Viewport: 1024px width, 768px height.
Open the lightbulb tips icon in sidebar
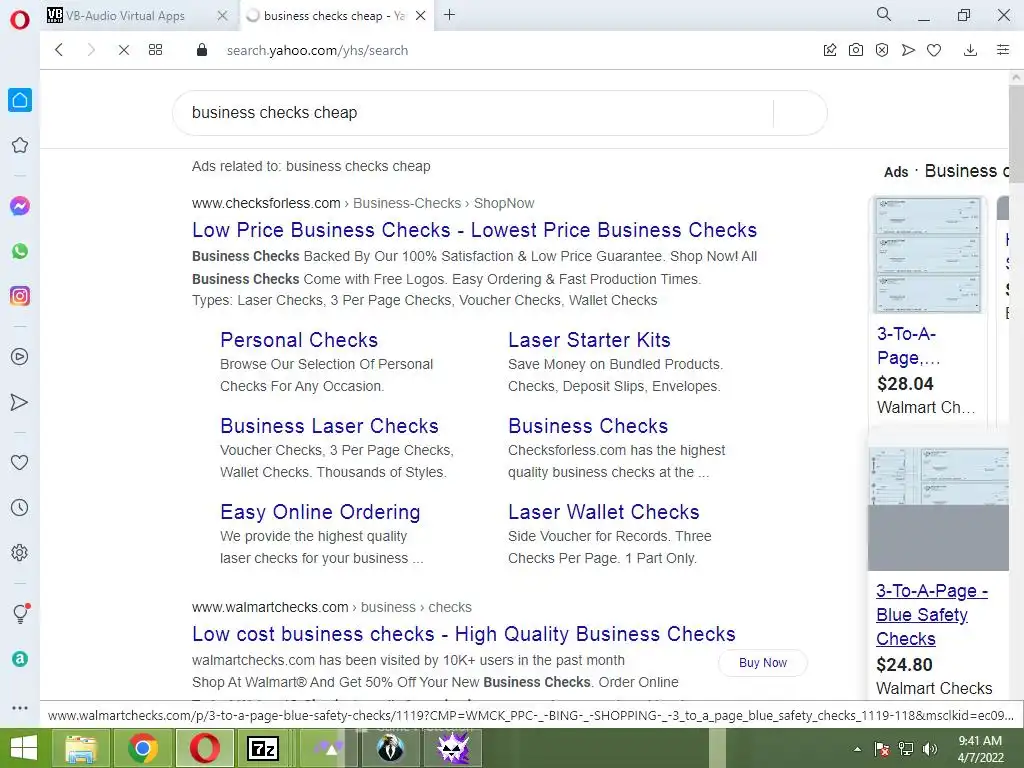(x=20, y=613)
